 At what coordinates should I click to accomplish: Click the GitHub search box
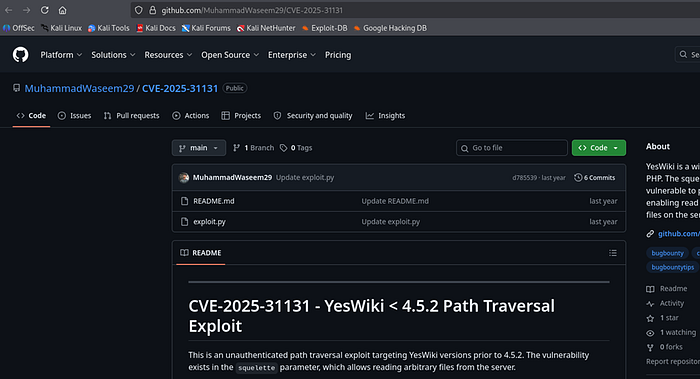click(688, 54)
